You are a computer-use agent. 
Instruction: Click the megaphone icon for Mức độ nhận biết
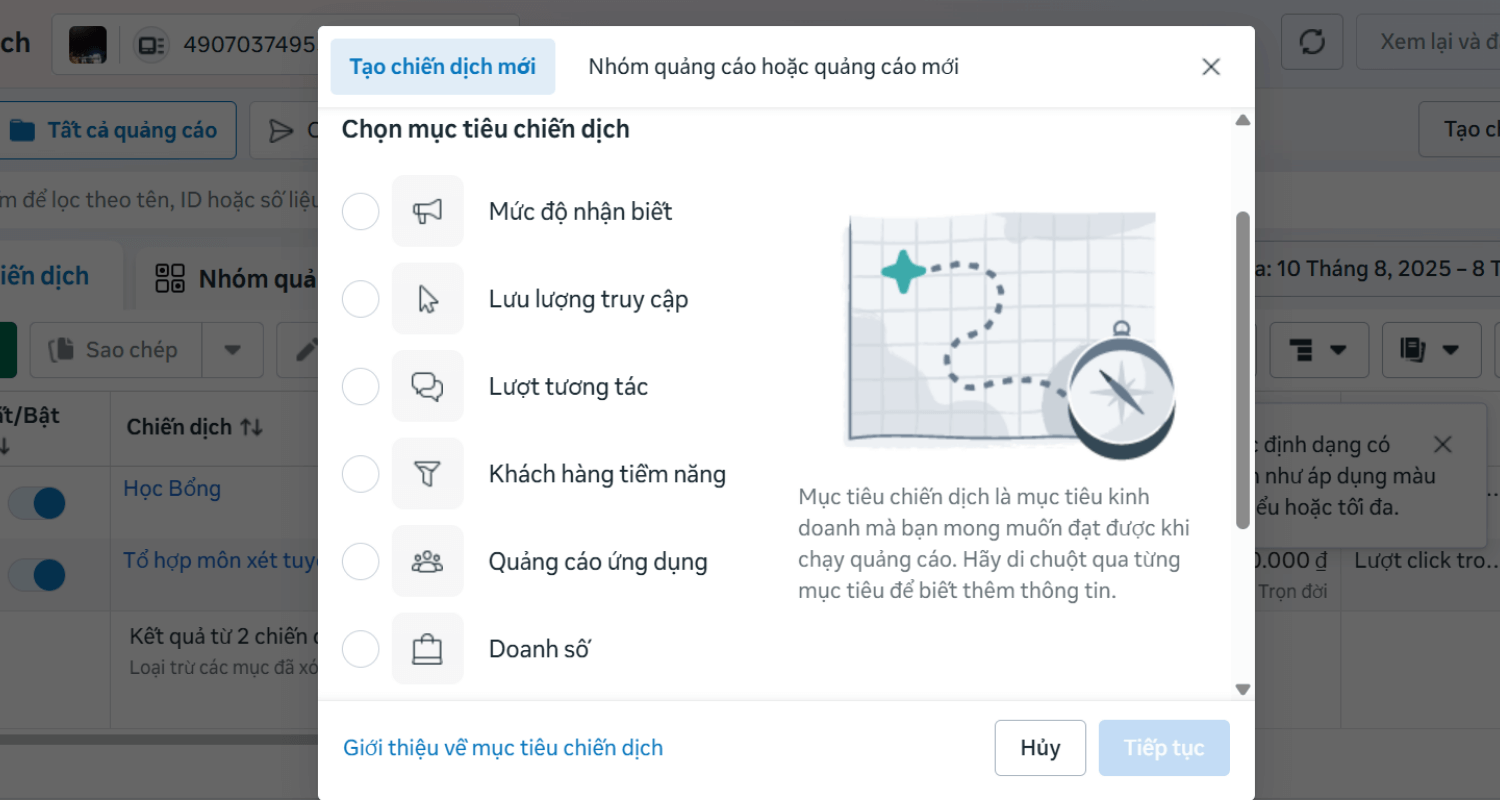pyautogui.click(x=427, y=211)
